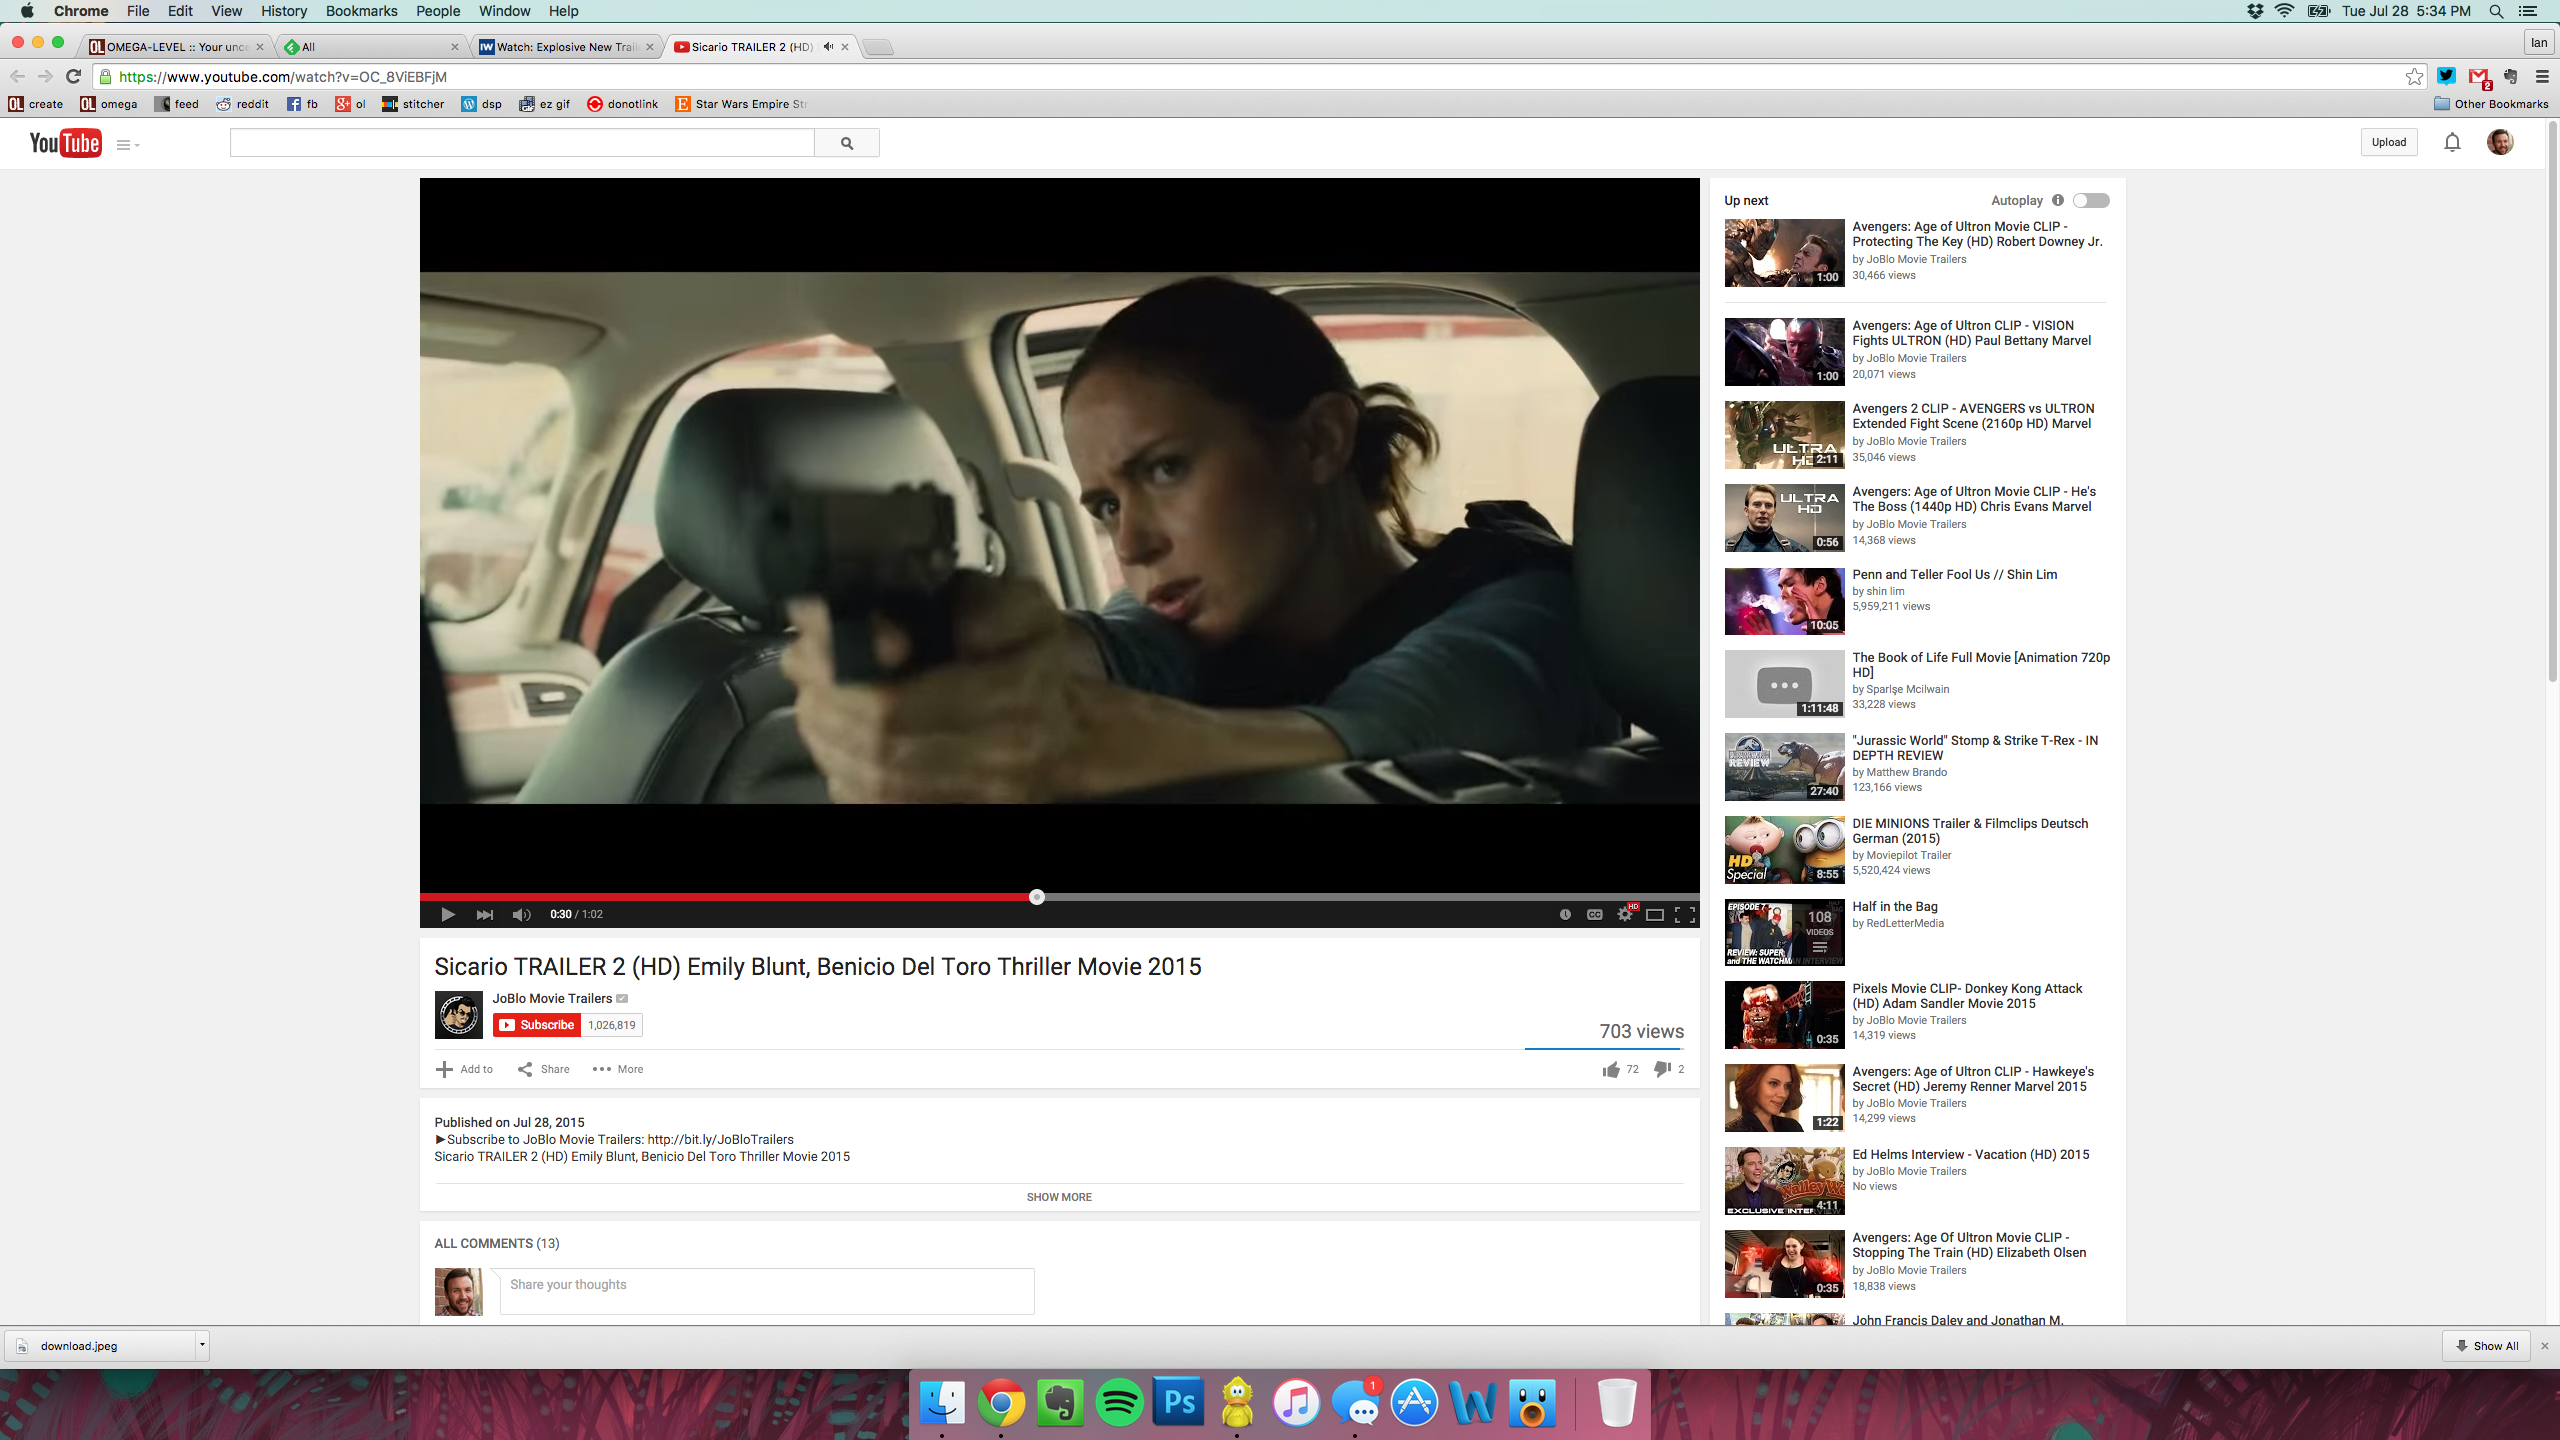Toggle the Autoplay switch

tap(2091, 200)
